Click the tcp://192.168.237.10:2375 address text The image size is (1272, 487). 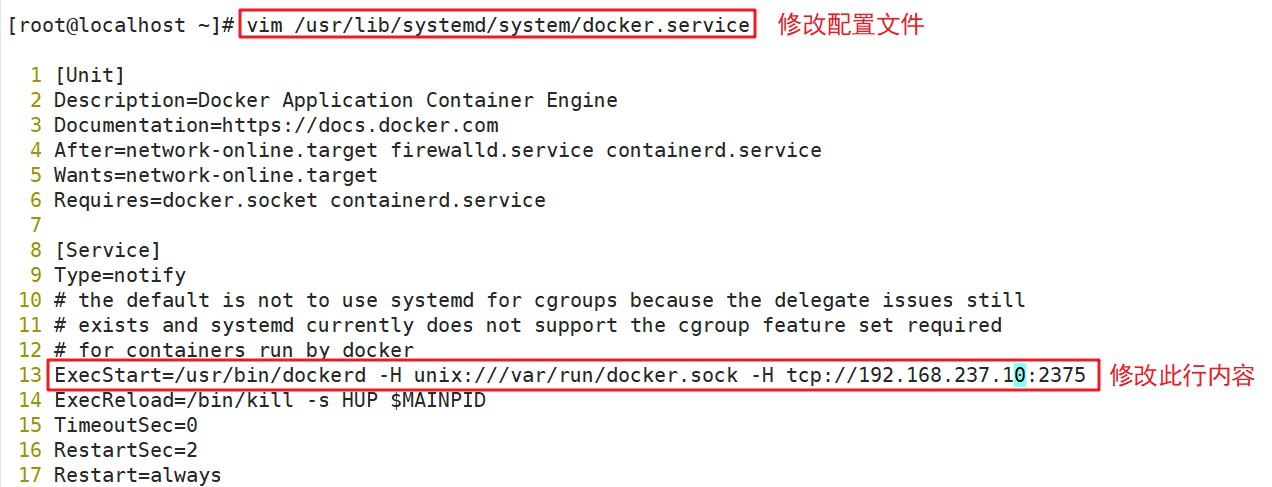[936, 376]
